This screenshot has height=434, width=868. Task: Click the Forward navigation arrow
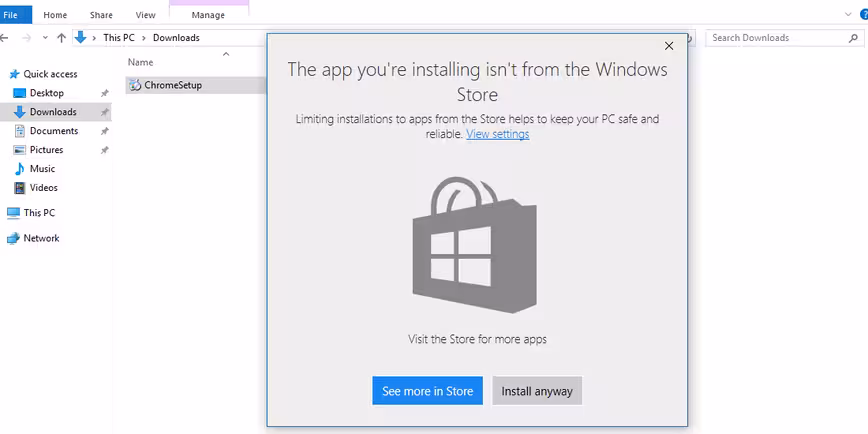tap(26, 38)
